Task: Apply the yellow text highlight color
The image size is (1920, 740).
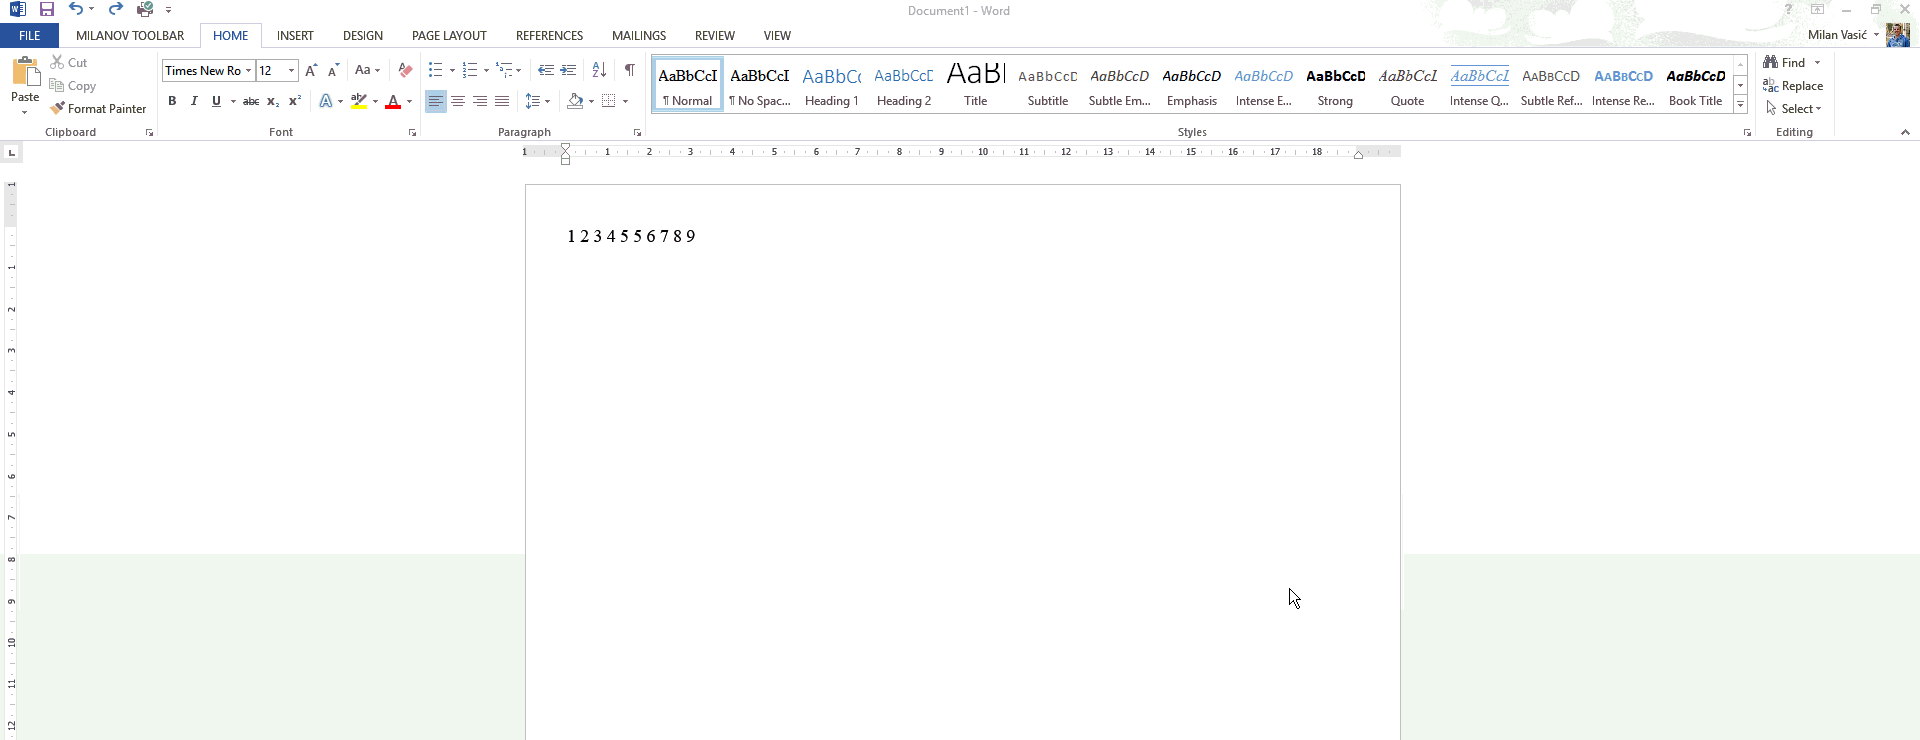Action: tap(359, 101)
